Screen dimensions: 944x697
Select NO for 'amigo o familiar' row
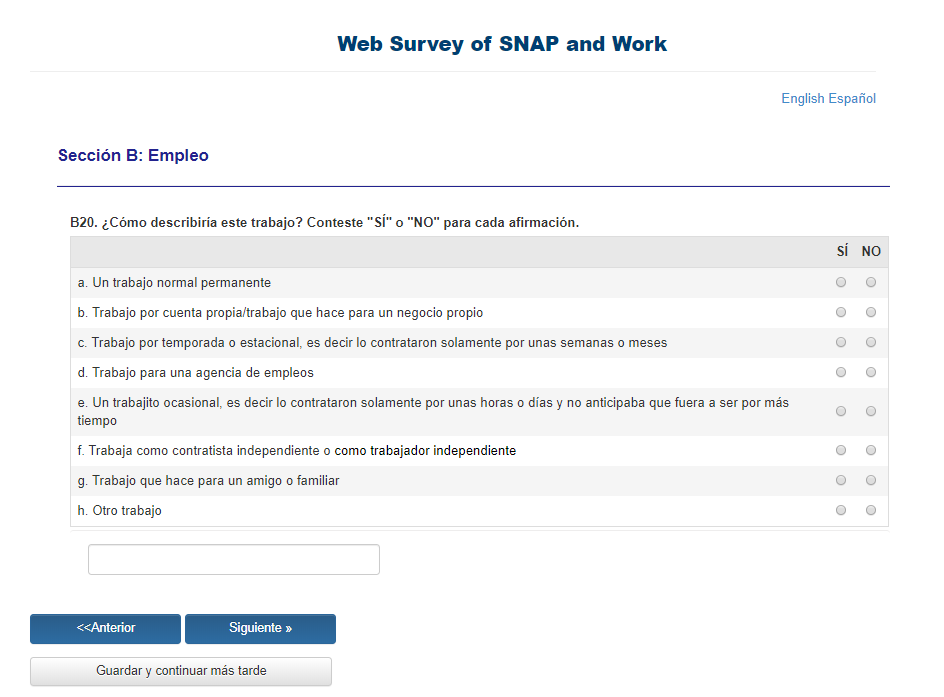(x=871, y=481)
